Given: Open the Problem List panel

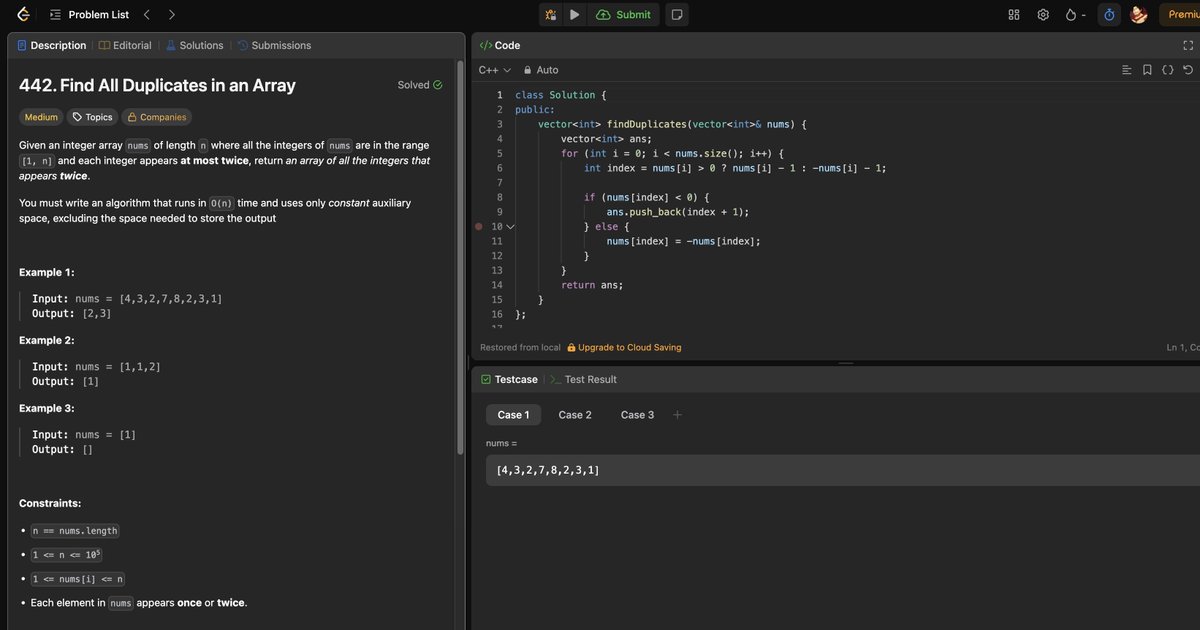Looking at the screenshot, I should point(89,15).
